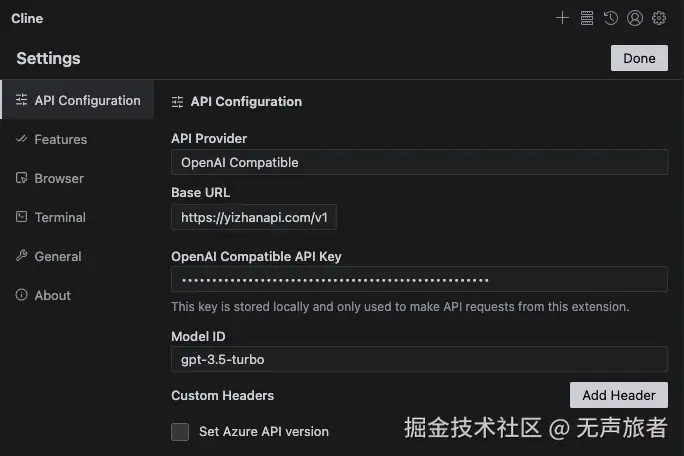Image resolution: width=684 pixels, height=456 pixels.
Task: Focus the Base URL input field
Action: click(x=254, y=217)
